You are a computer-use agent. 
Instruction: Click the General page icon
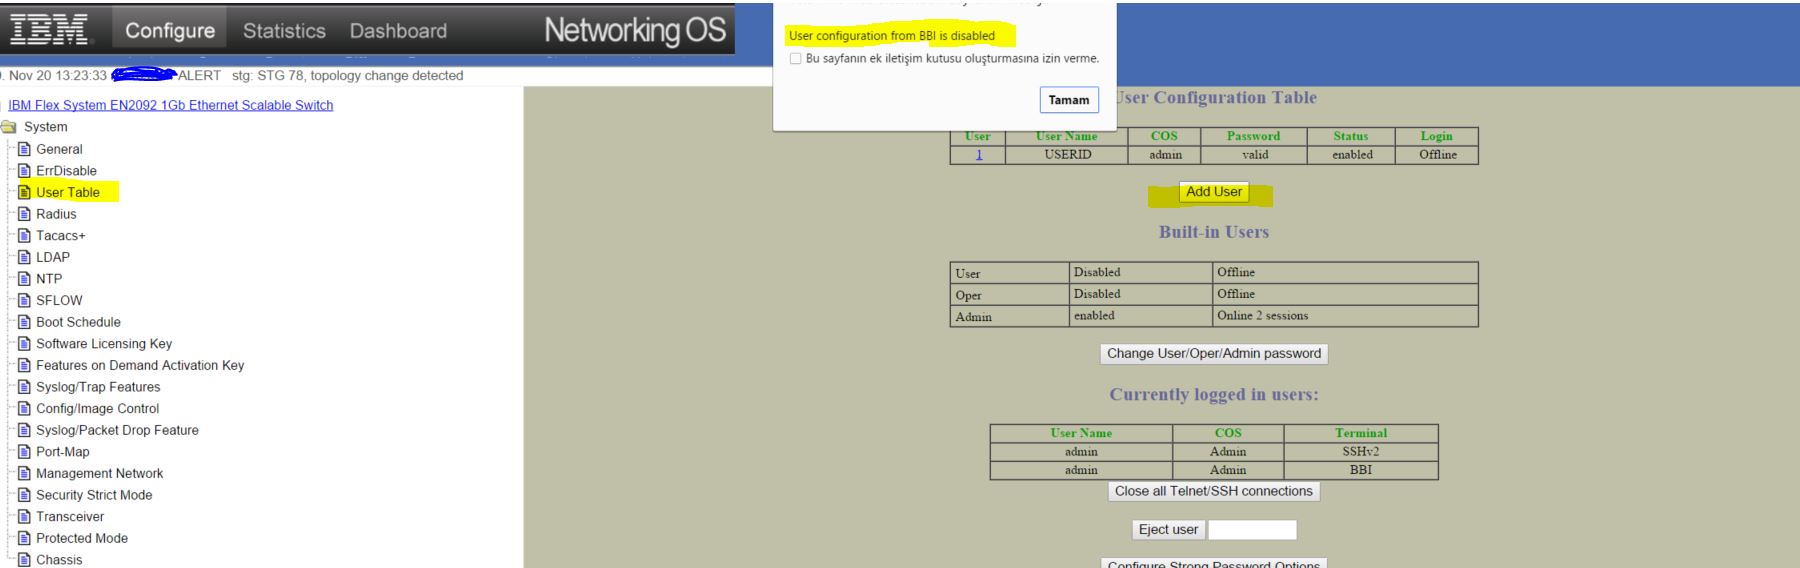click(25, 149)
